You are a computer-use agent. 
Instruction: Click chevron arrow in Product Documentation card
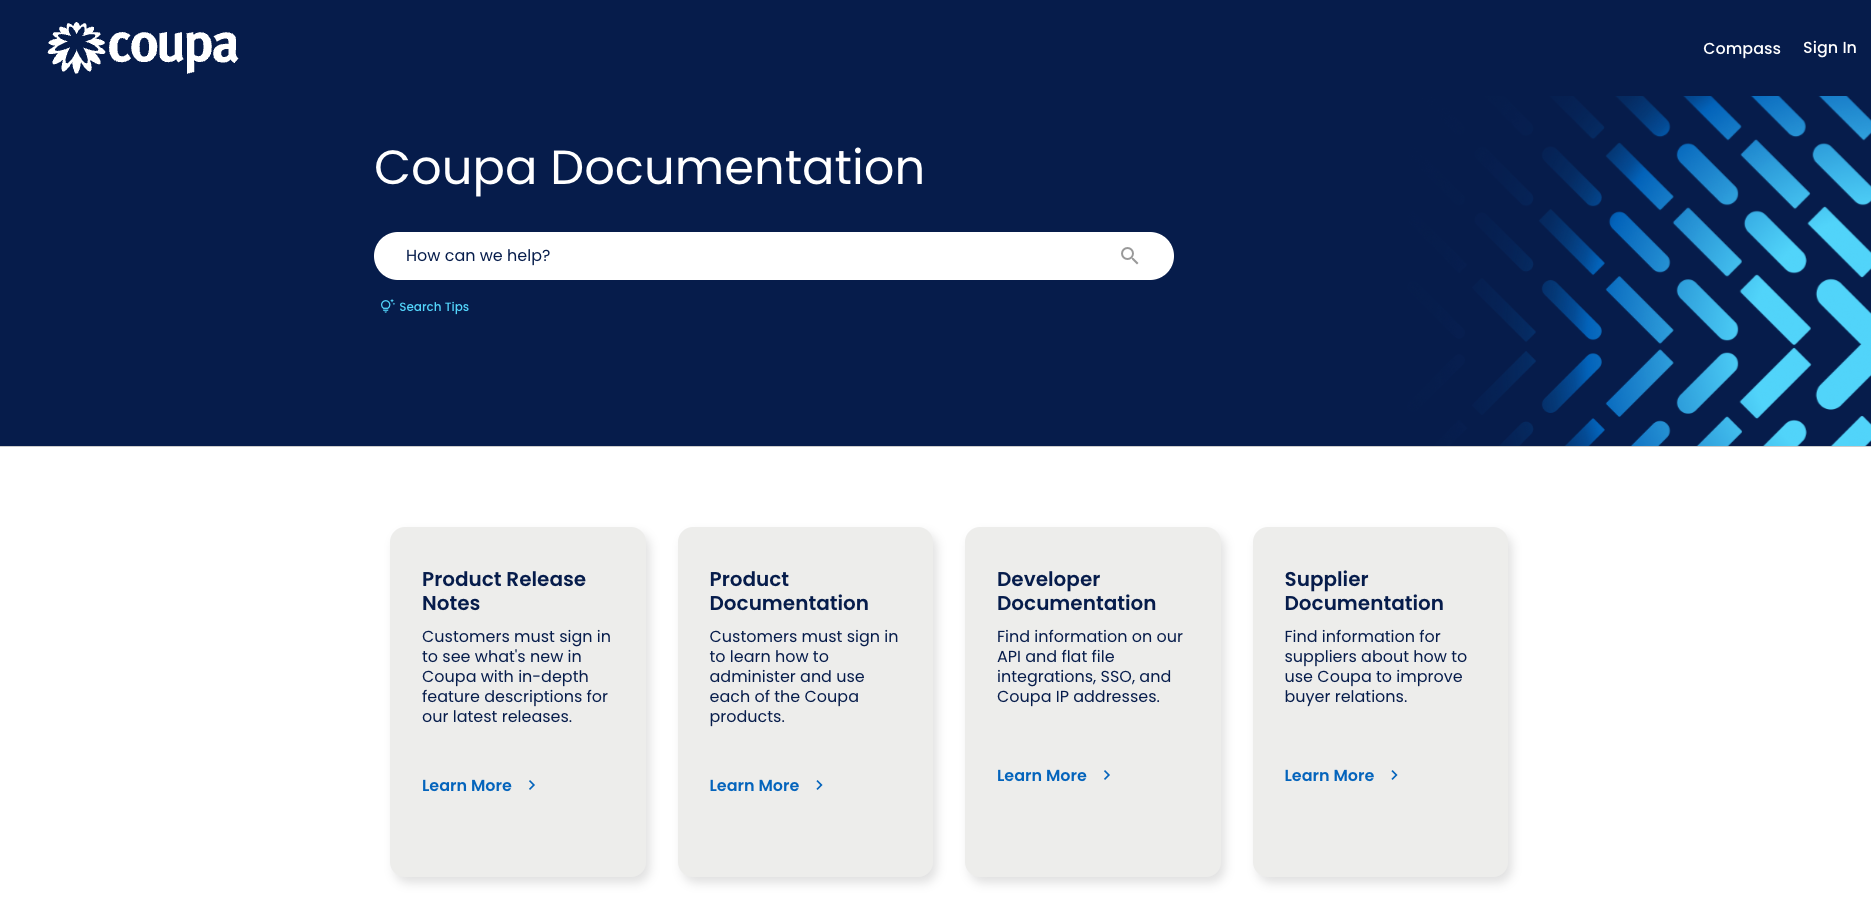[819, 785]
